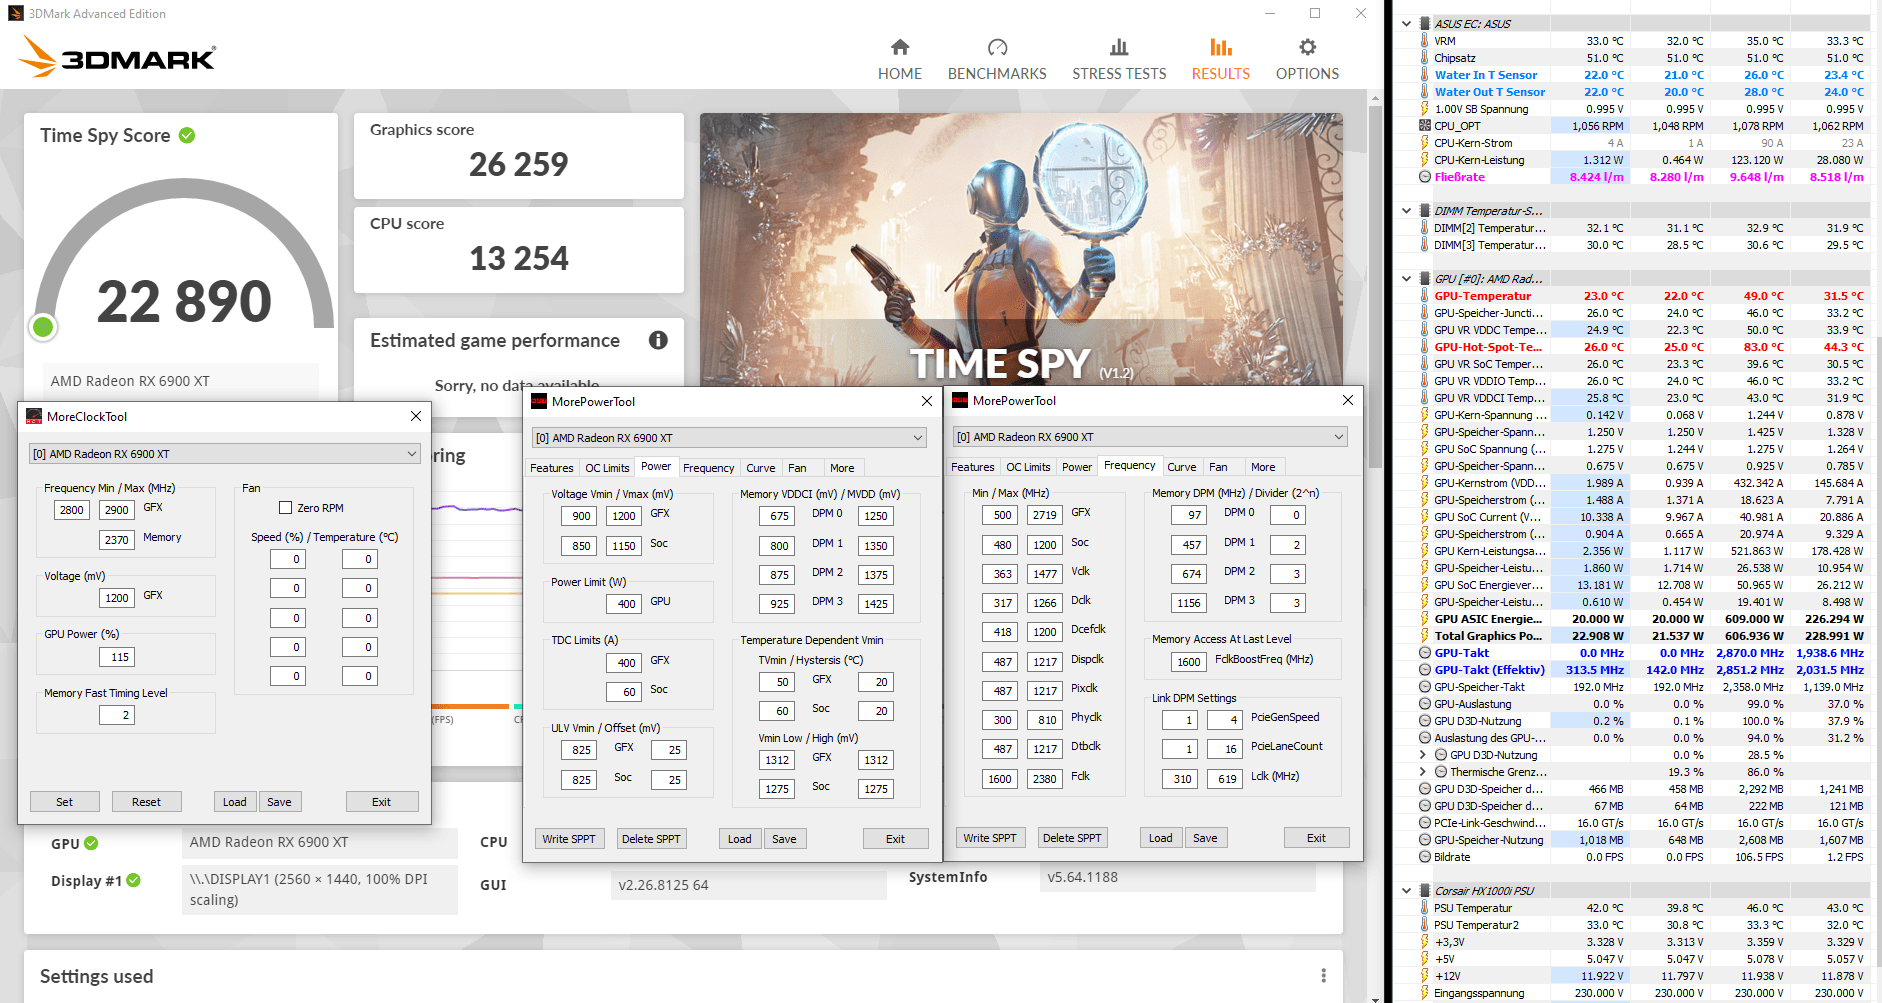The height and width of the screenshot is (1003, 1882).
Task: Click Save in the MoreClockTool window
Action: (x=279, y=802)
